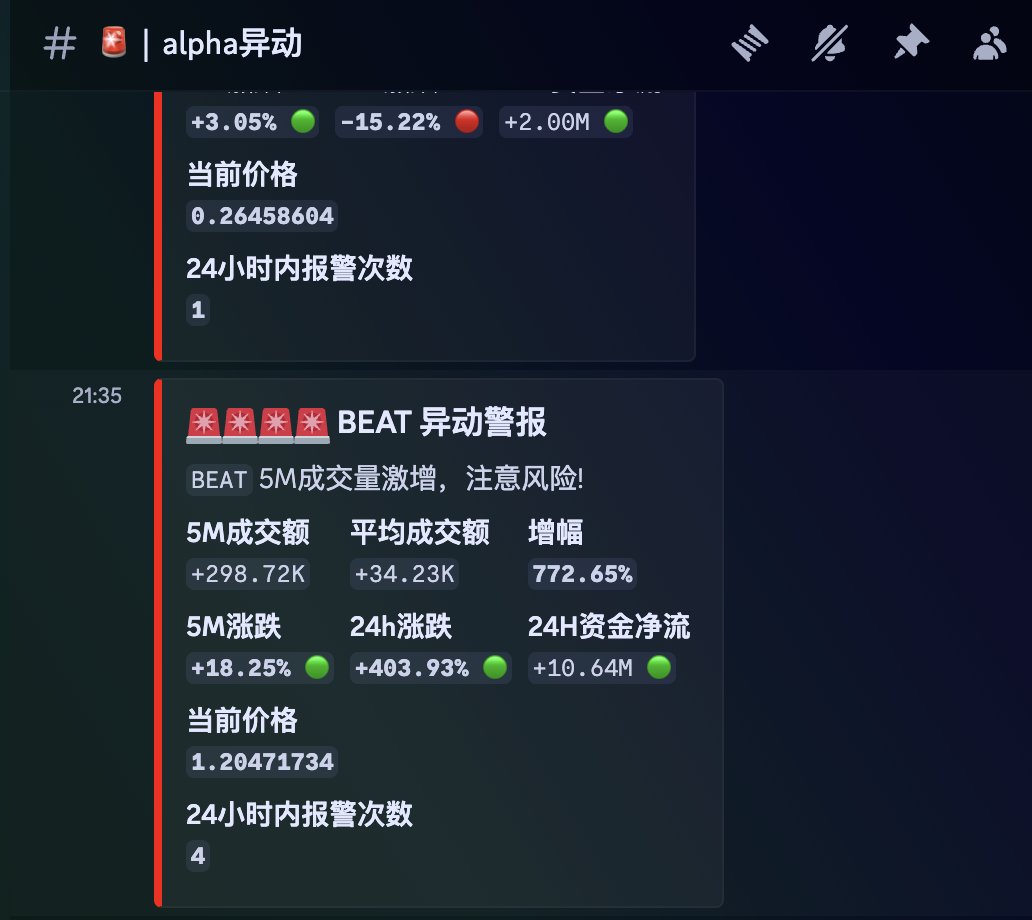Select the +10.64M net inflow value
Image resolution: width=1032 pixels, height=920 pixels.
pos(582,668)
